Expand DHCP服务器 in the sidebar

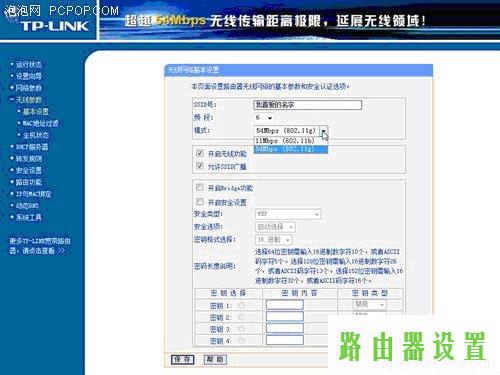(32, 147)
